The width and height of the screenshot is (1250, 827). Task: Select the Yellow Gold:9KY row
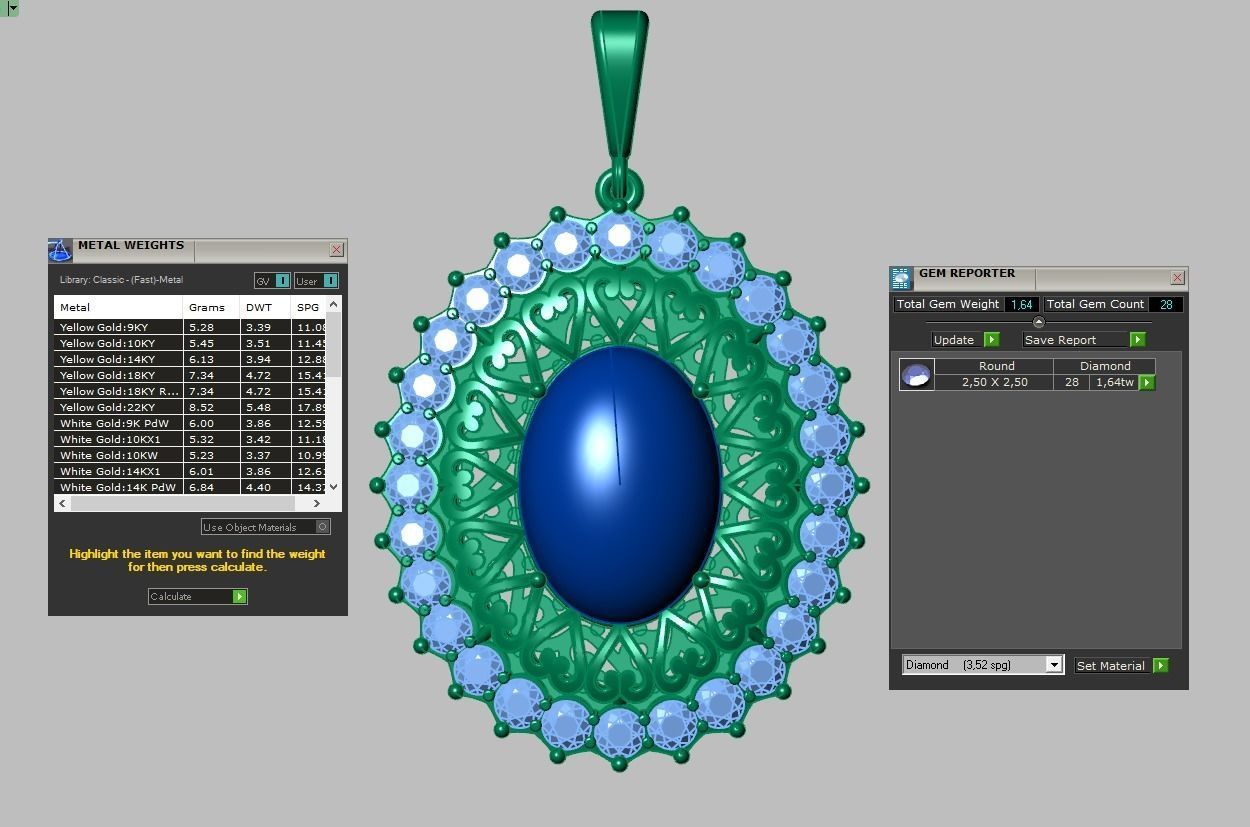tap(190, 327)
